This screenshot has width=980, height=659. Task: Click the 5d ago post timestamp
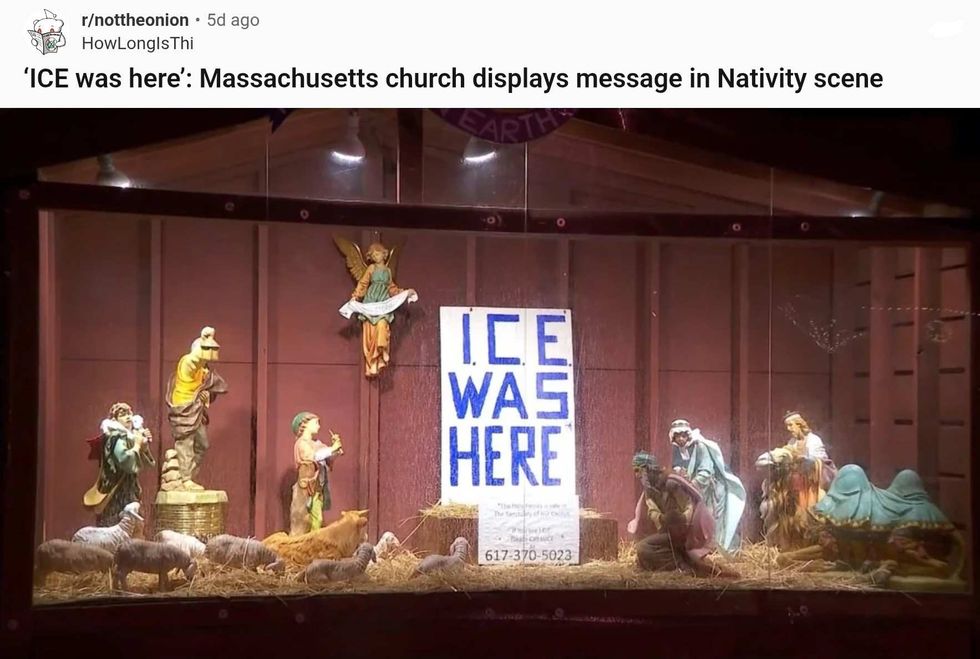[x=233, y=20]
